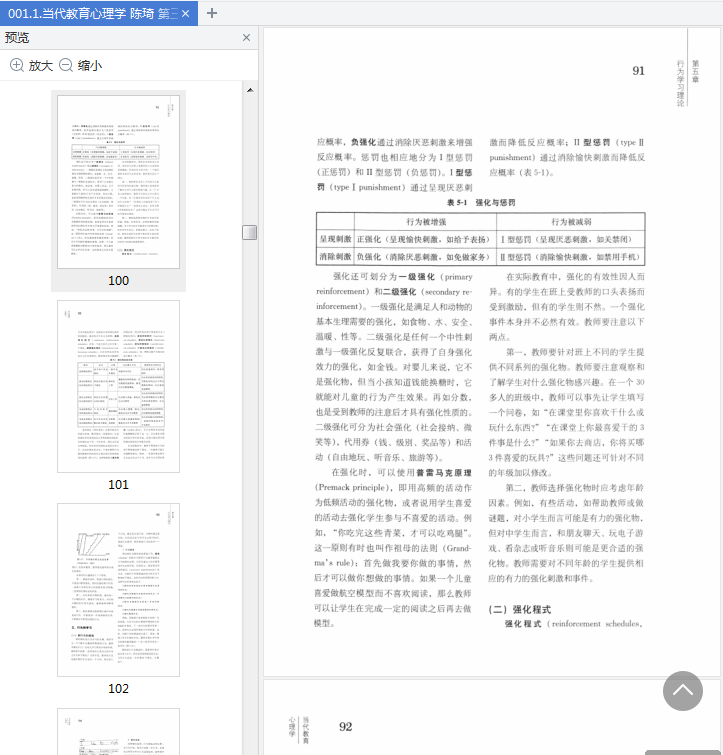Select page 102 thumbnail

click(118, 590)
